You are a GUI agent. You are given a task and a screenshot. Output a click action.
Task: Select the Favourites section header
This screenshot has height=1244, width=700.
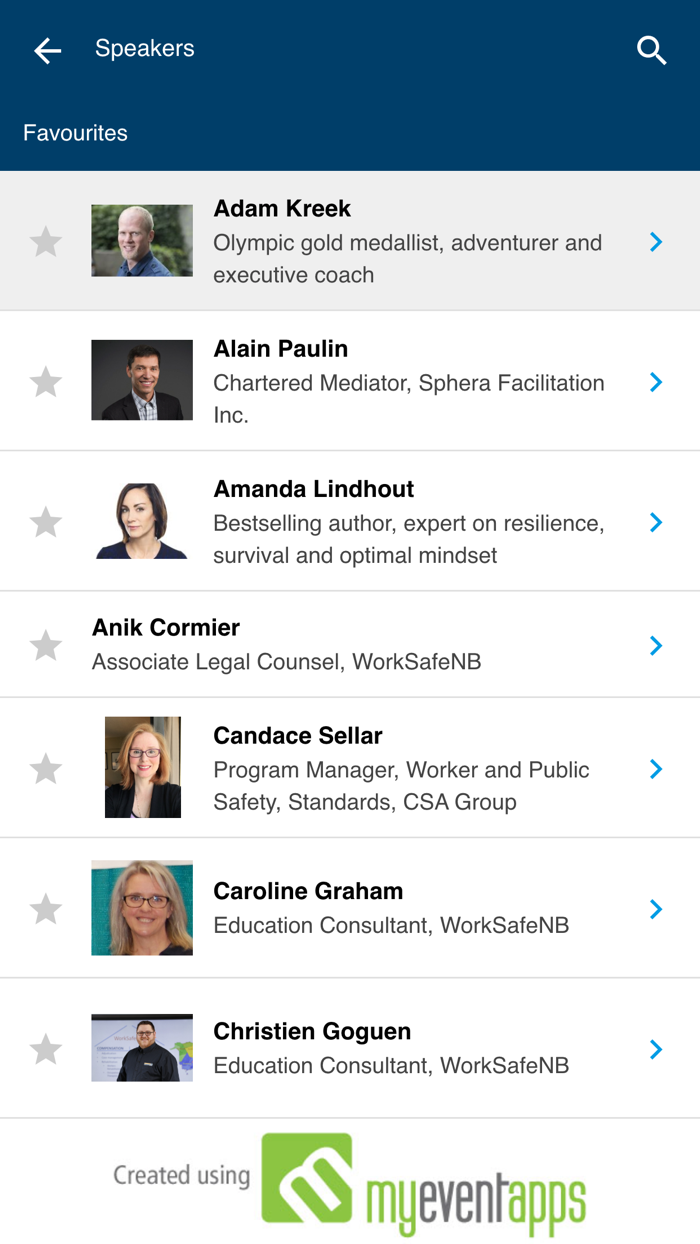point(75,132)
